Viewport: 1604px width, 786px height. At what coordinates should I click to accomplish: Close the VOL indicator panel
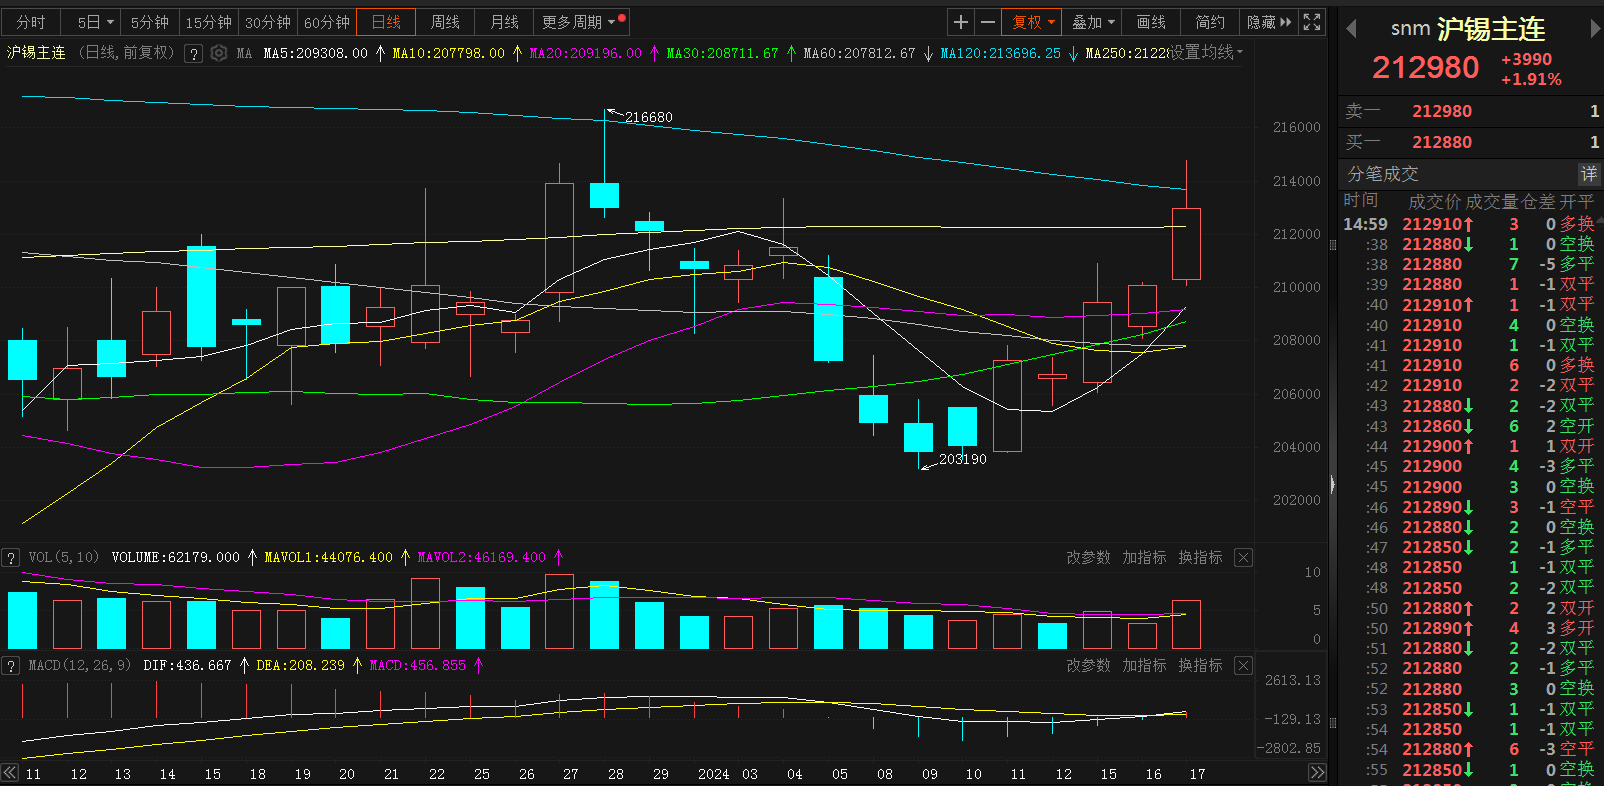(x=1243, y=557)
